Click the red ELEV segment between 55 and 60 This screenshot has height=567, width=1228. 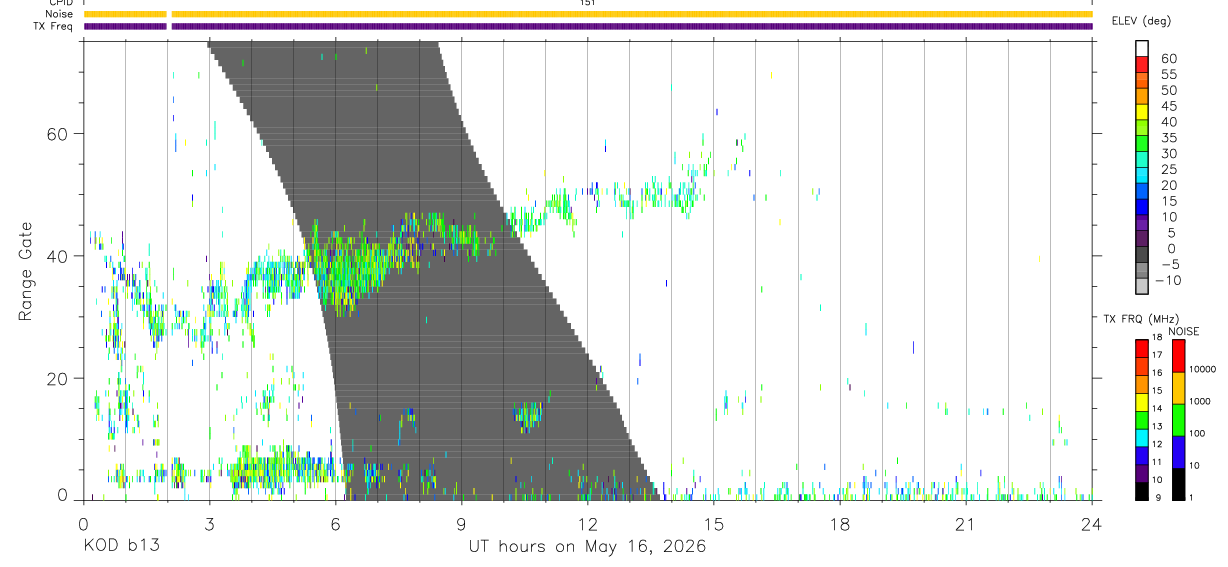(1142, 65)
